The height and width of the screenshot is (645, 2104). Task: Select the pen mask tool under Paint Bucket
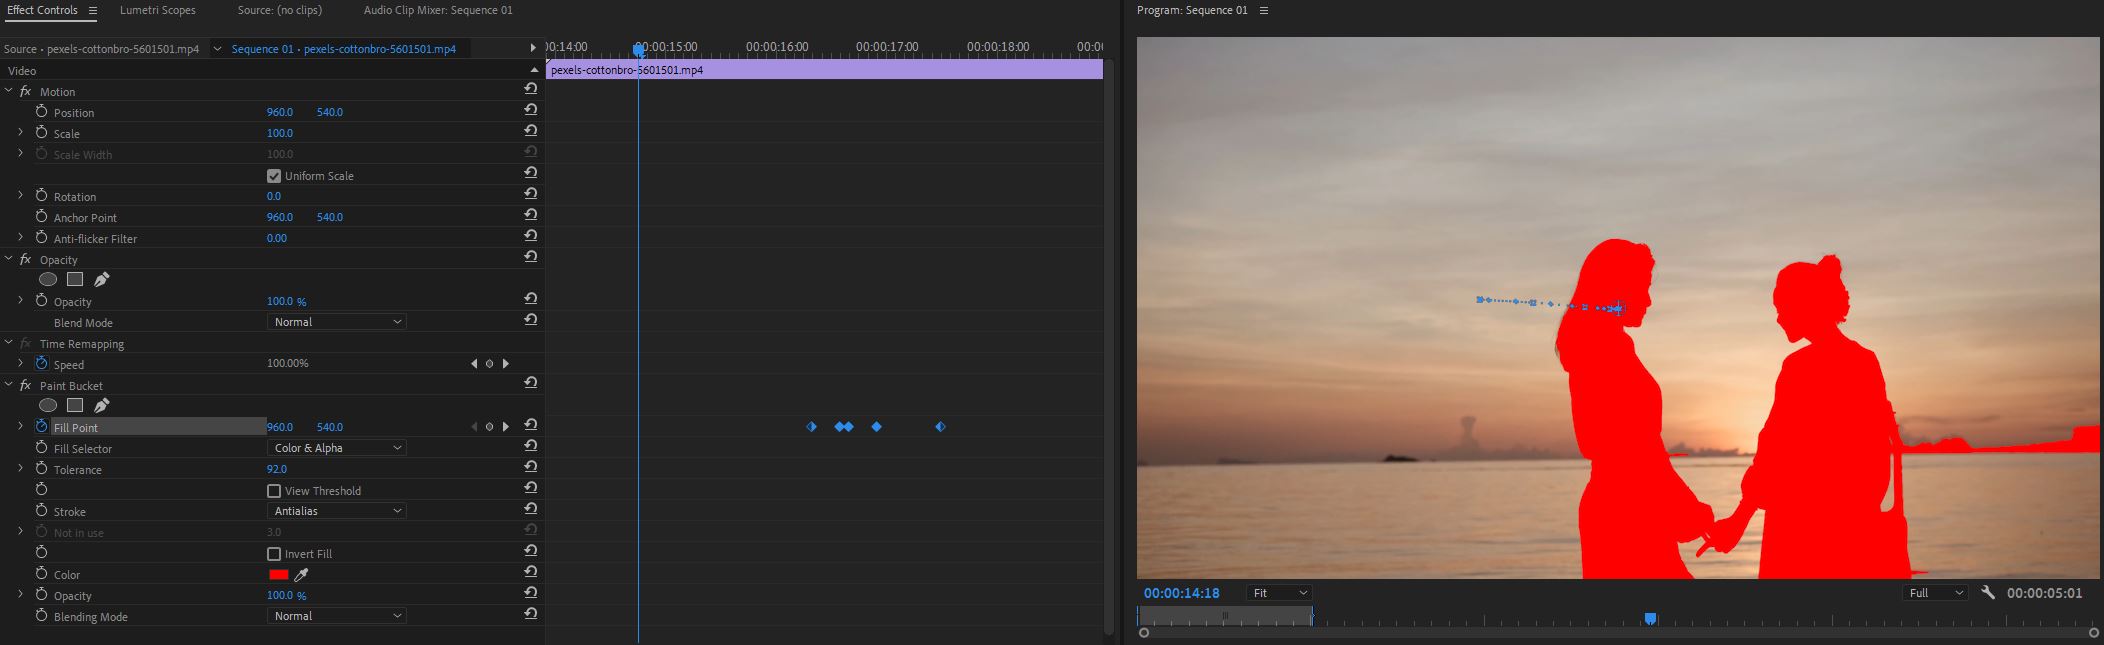(x=101, y=406)
